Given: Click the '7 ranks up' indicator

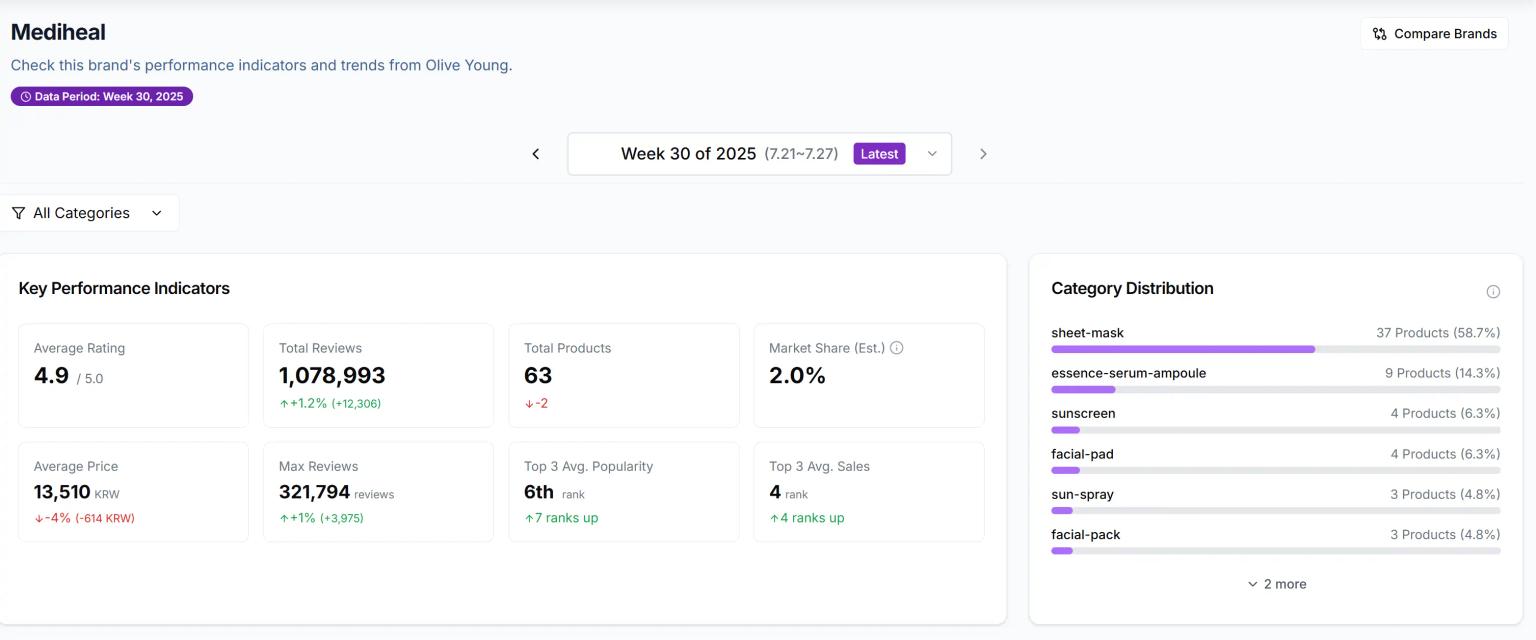Looking at the screenshot, I should click(561, 518).
